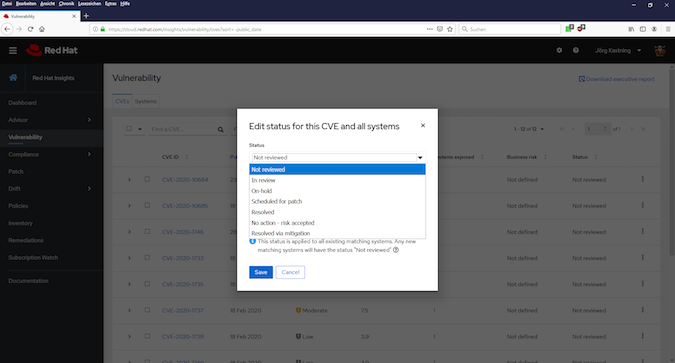This screenshot has width=675, height=363.
Task: Toggle the bulk select-all checkbox
Action: click(129, 128)
